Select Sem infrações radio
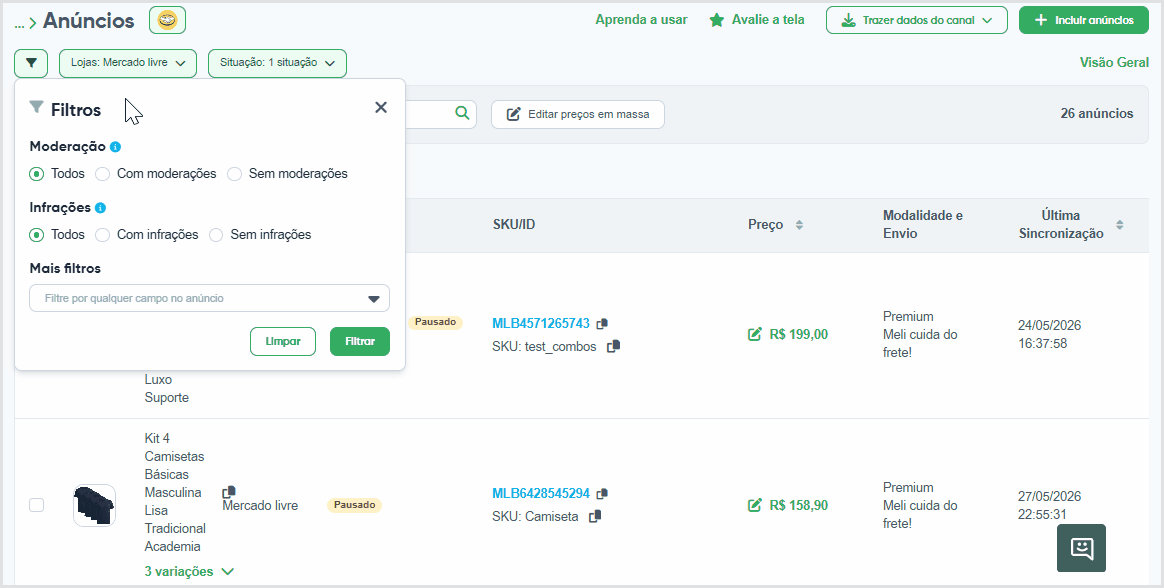Image resolution: width=1164 pixels, height=588 pixels. 216,235
